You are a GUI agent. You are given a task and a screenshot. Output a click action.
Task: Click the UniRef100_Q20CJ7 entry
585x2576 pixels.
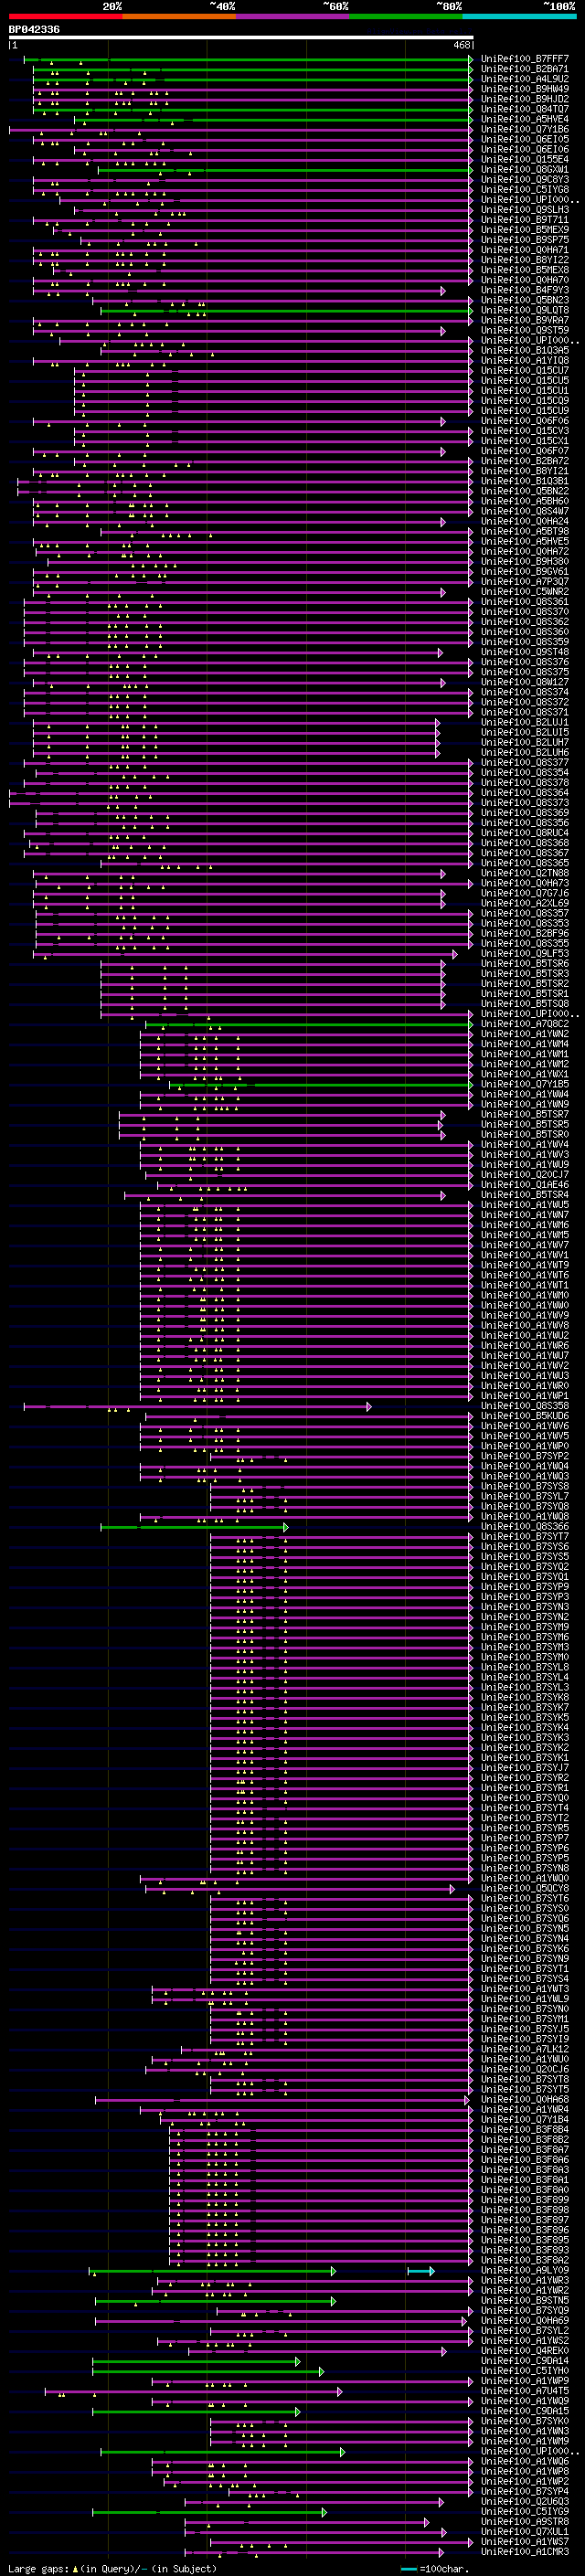(x=525, y=1175)
